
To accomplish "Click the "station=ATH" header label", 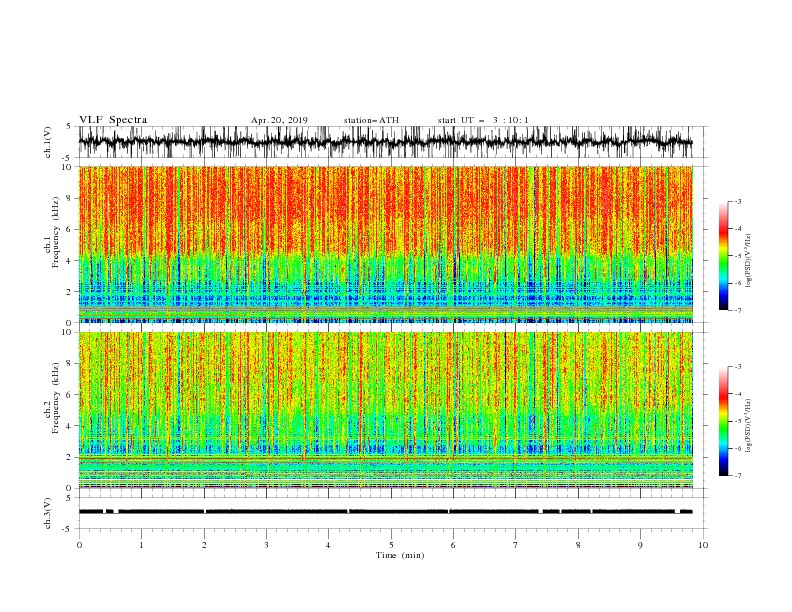I will click(x=371, y=120).
